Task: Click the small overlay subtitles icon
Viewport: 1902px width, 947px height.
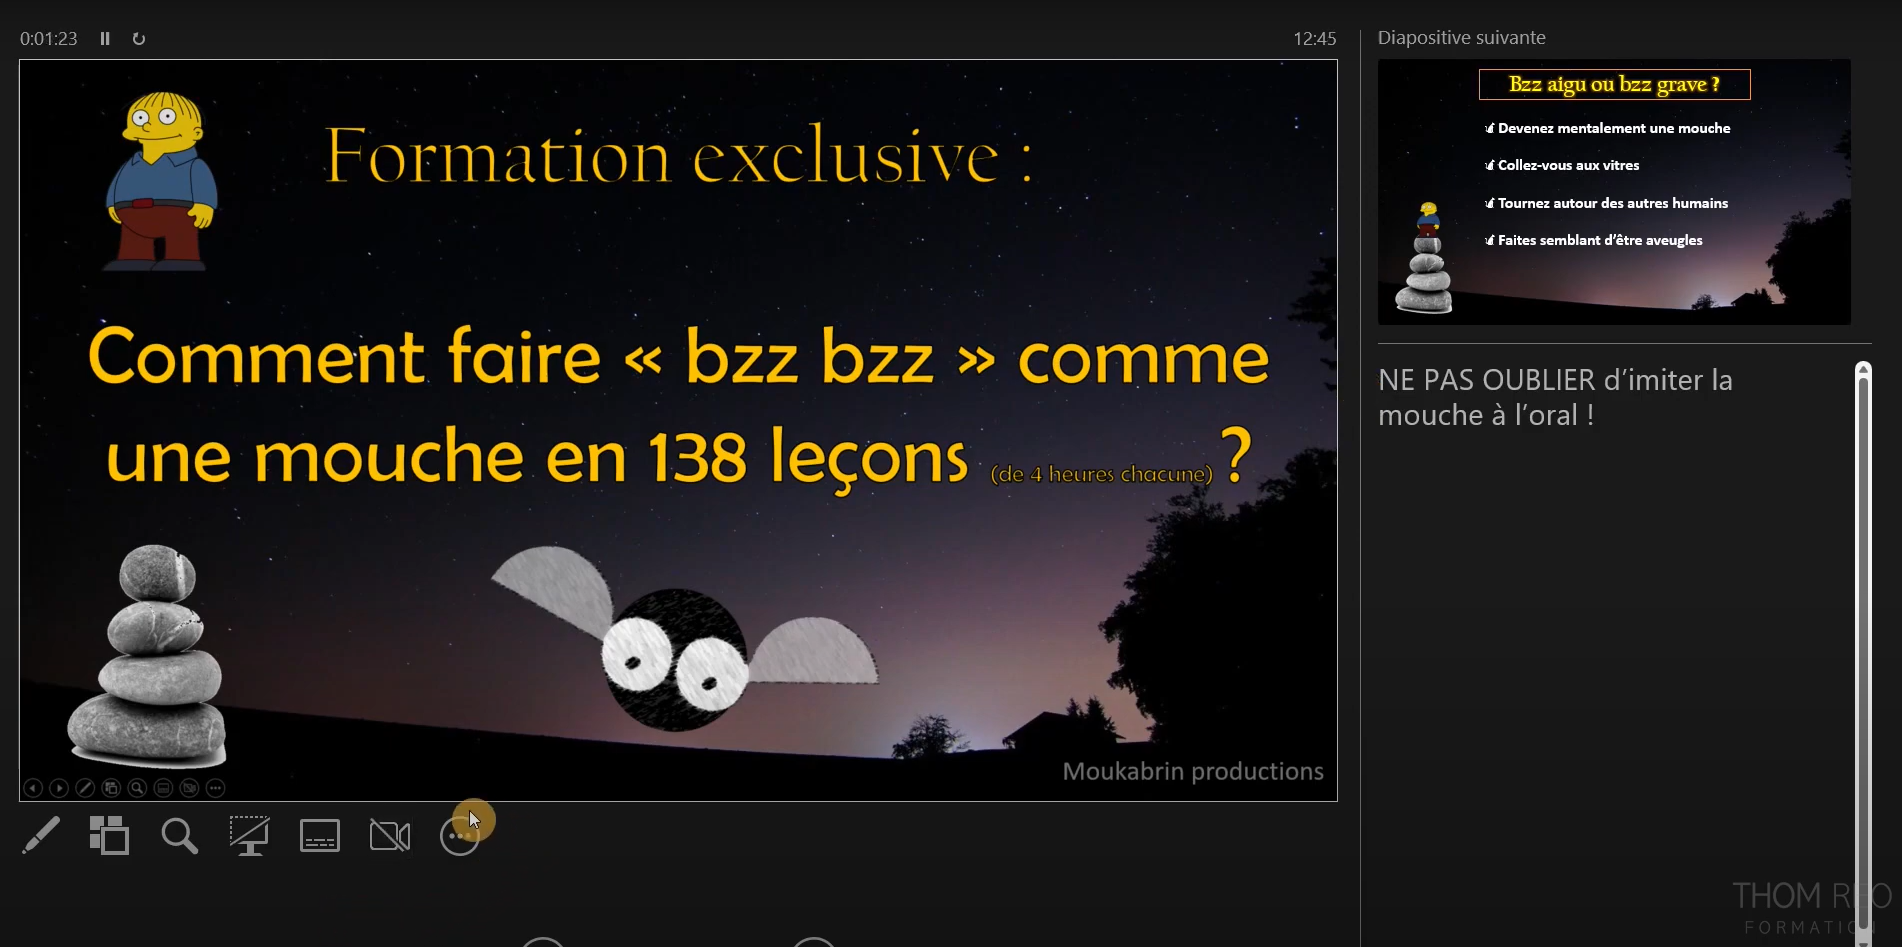Action: coord(163,788)
